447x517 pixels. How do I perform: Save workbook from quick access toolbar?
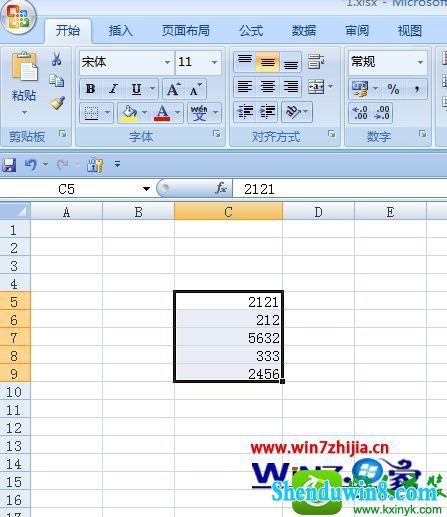9,165
